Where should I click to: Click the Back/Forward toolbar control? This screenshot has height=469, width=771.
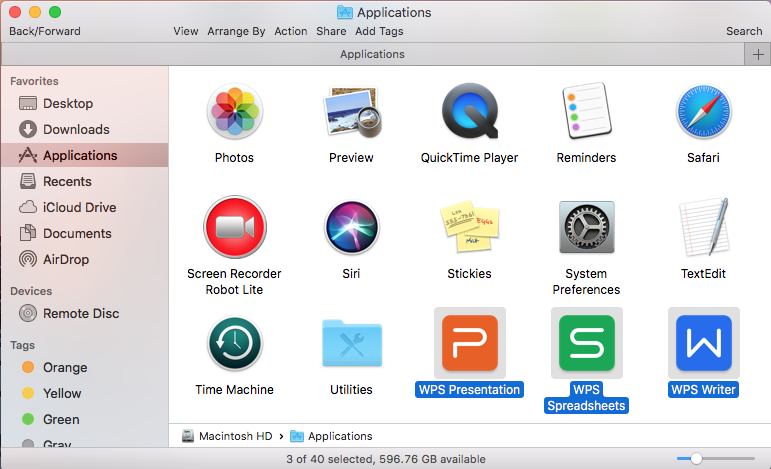tap(45, 31)
